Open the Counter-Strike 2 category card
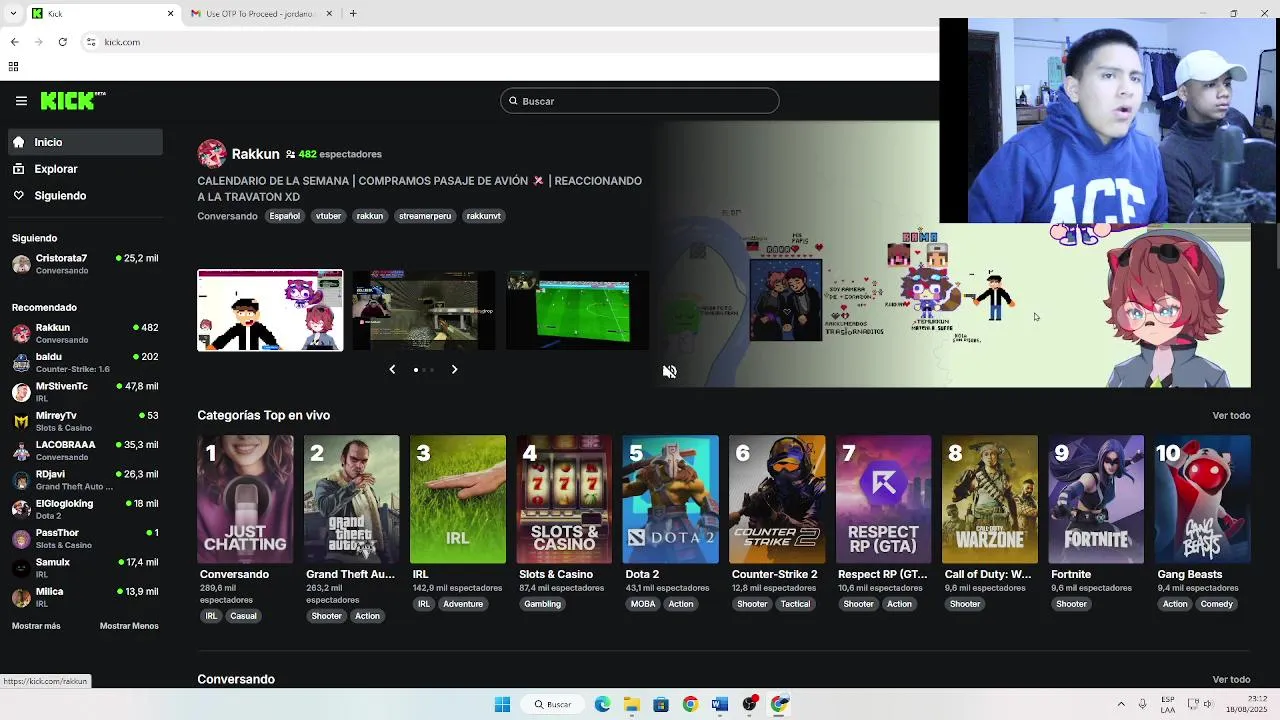 (777, 499)
